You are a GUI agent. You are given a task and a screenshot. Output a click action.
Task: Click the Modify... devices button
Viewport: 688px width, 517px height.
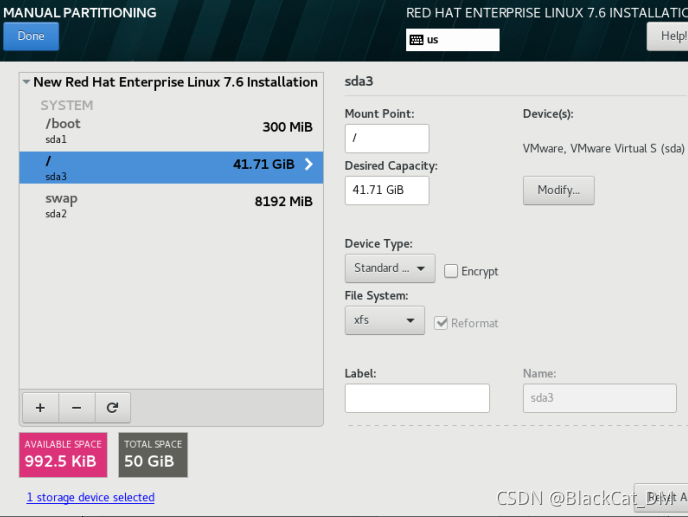(559, 190)
